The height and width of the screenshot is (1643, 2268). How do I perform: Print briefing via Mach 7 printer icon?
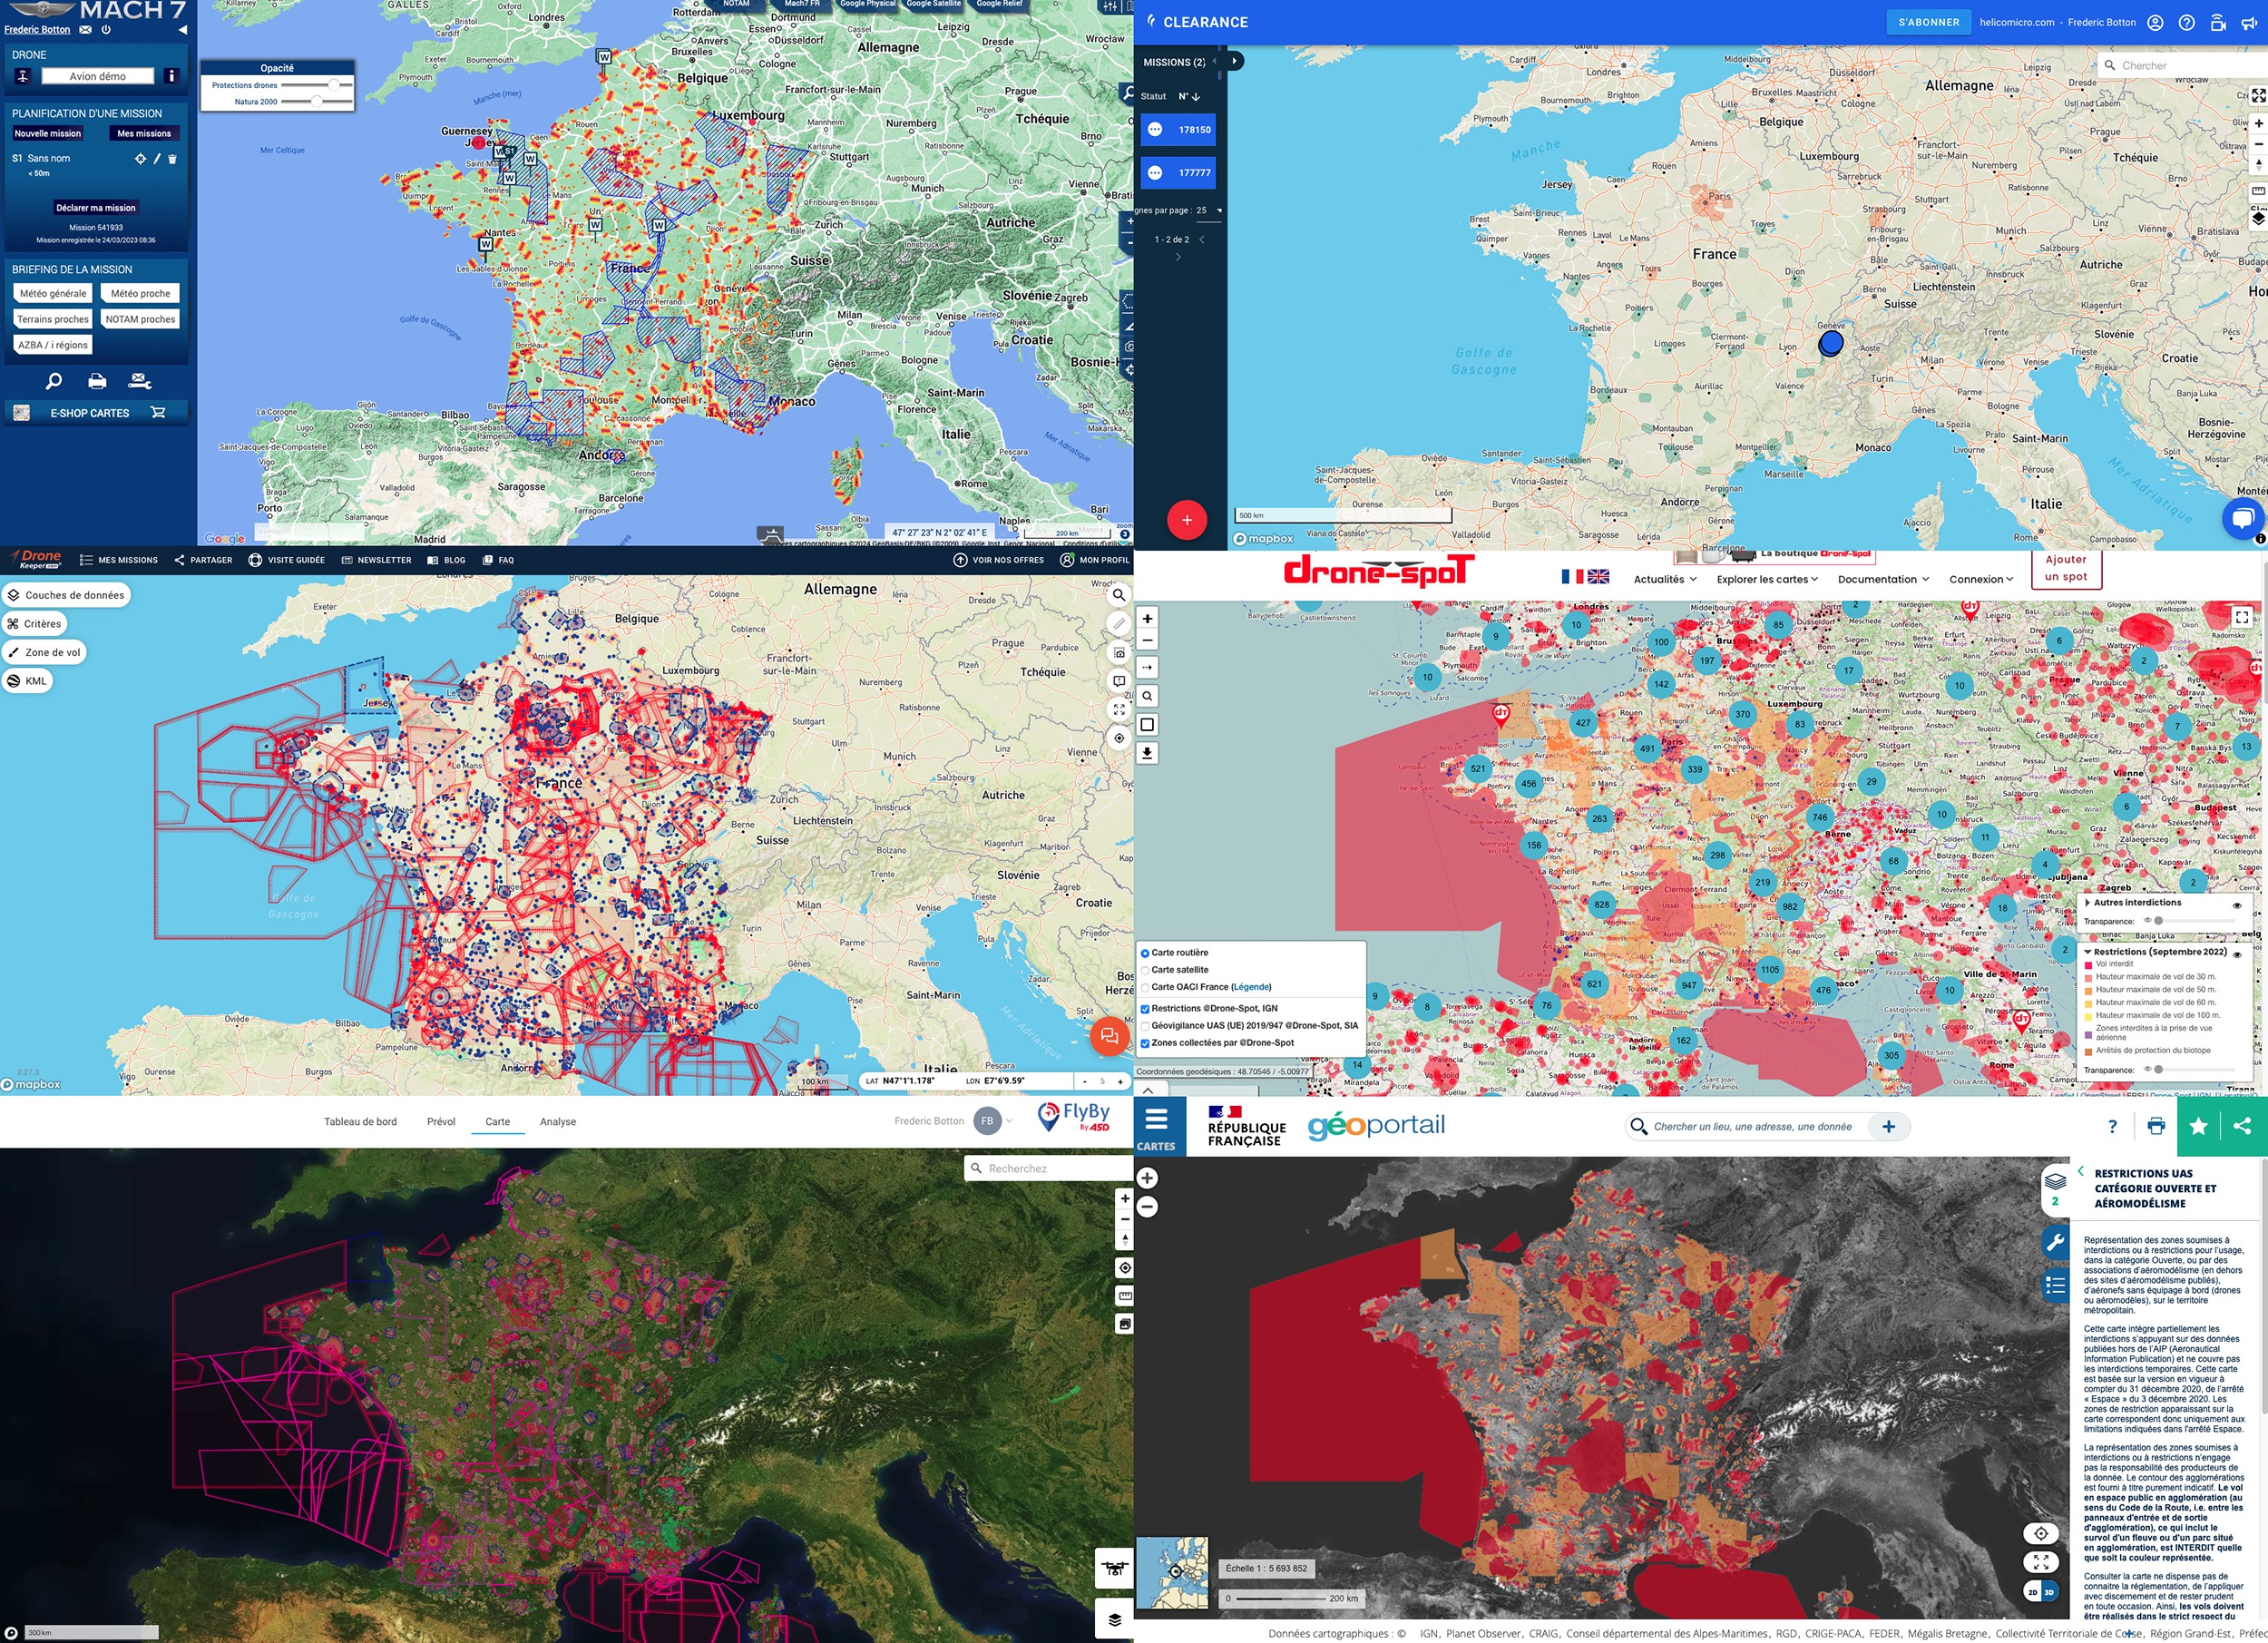97,381
